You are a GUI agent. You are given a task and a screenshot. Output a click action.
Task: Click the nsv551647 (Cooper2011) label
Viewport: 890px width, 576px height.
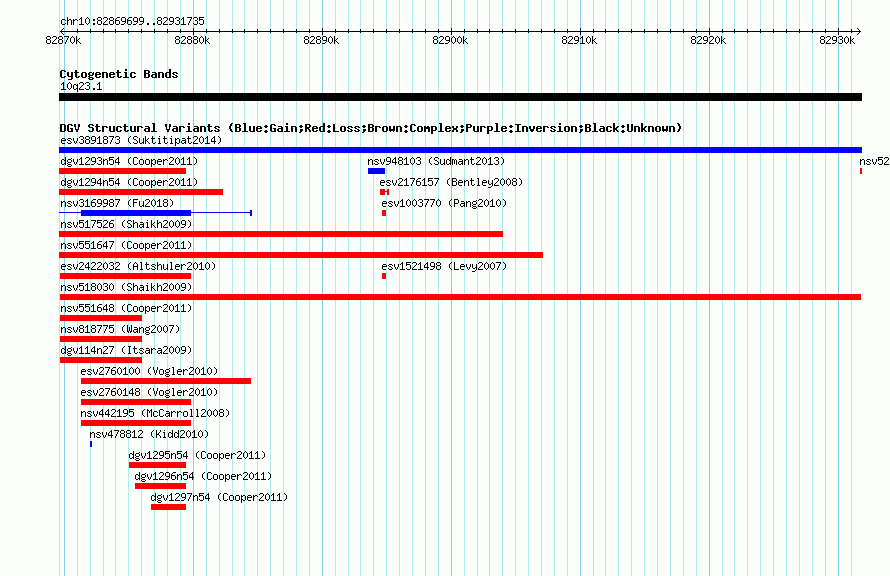(x=126, y=245)
